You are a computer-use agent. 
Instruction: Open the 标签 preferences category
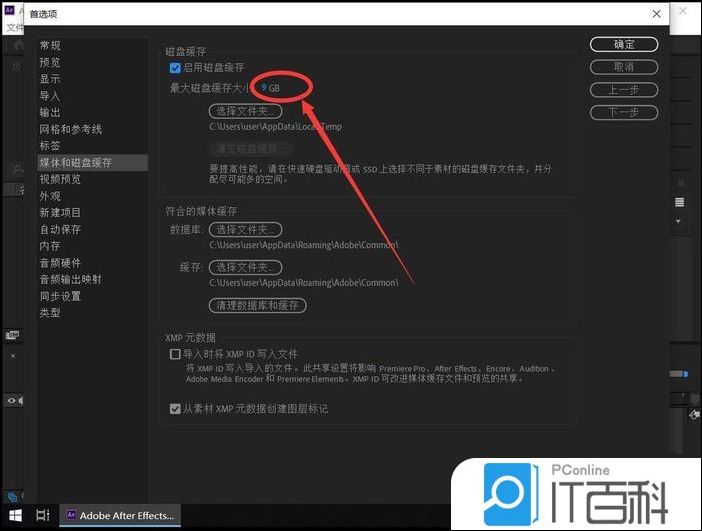[x=50, y=146]
